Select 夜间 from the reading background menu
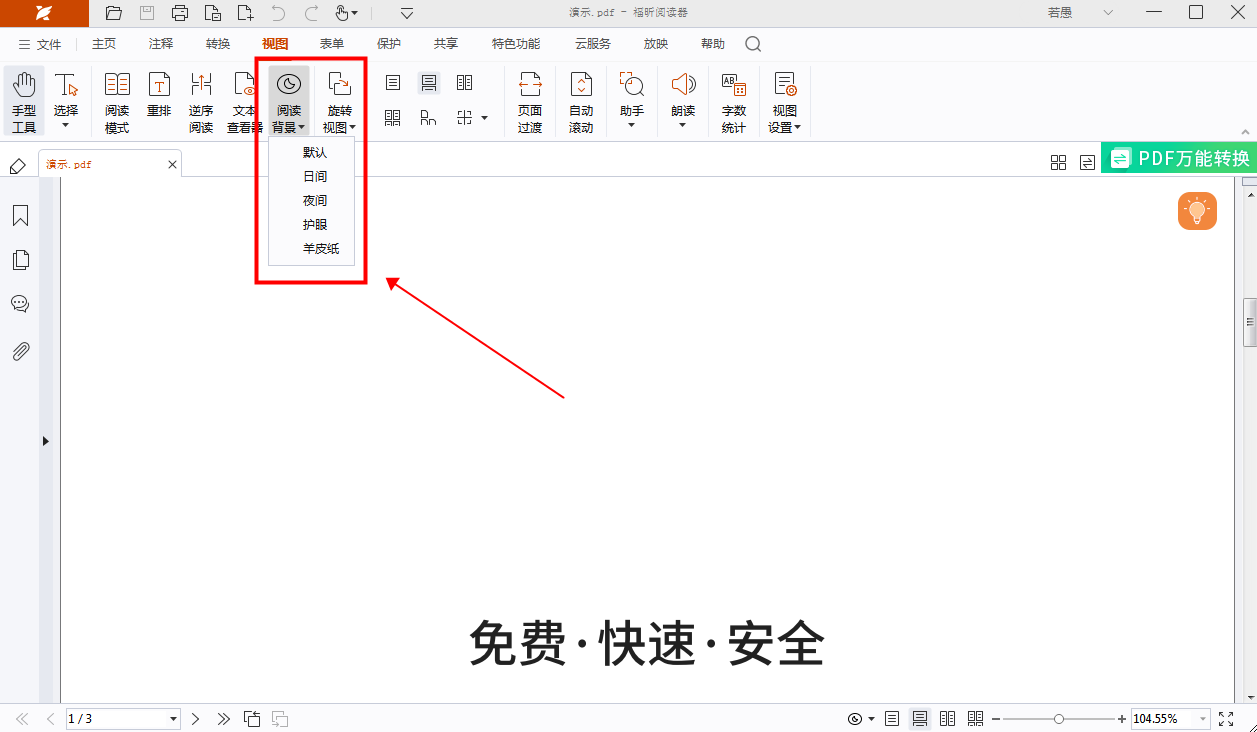This screenshot has width=1257, height=732. point(314,200)
